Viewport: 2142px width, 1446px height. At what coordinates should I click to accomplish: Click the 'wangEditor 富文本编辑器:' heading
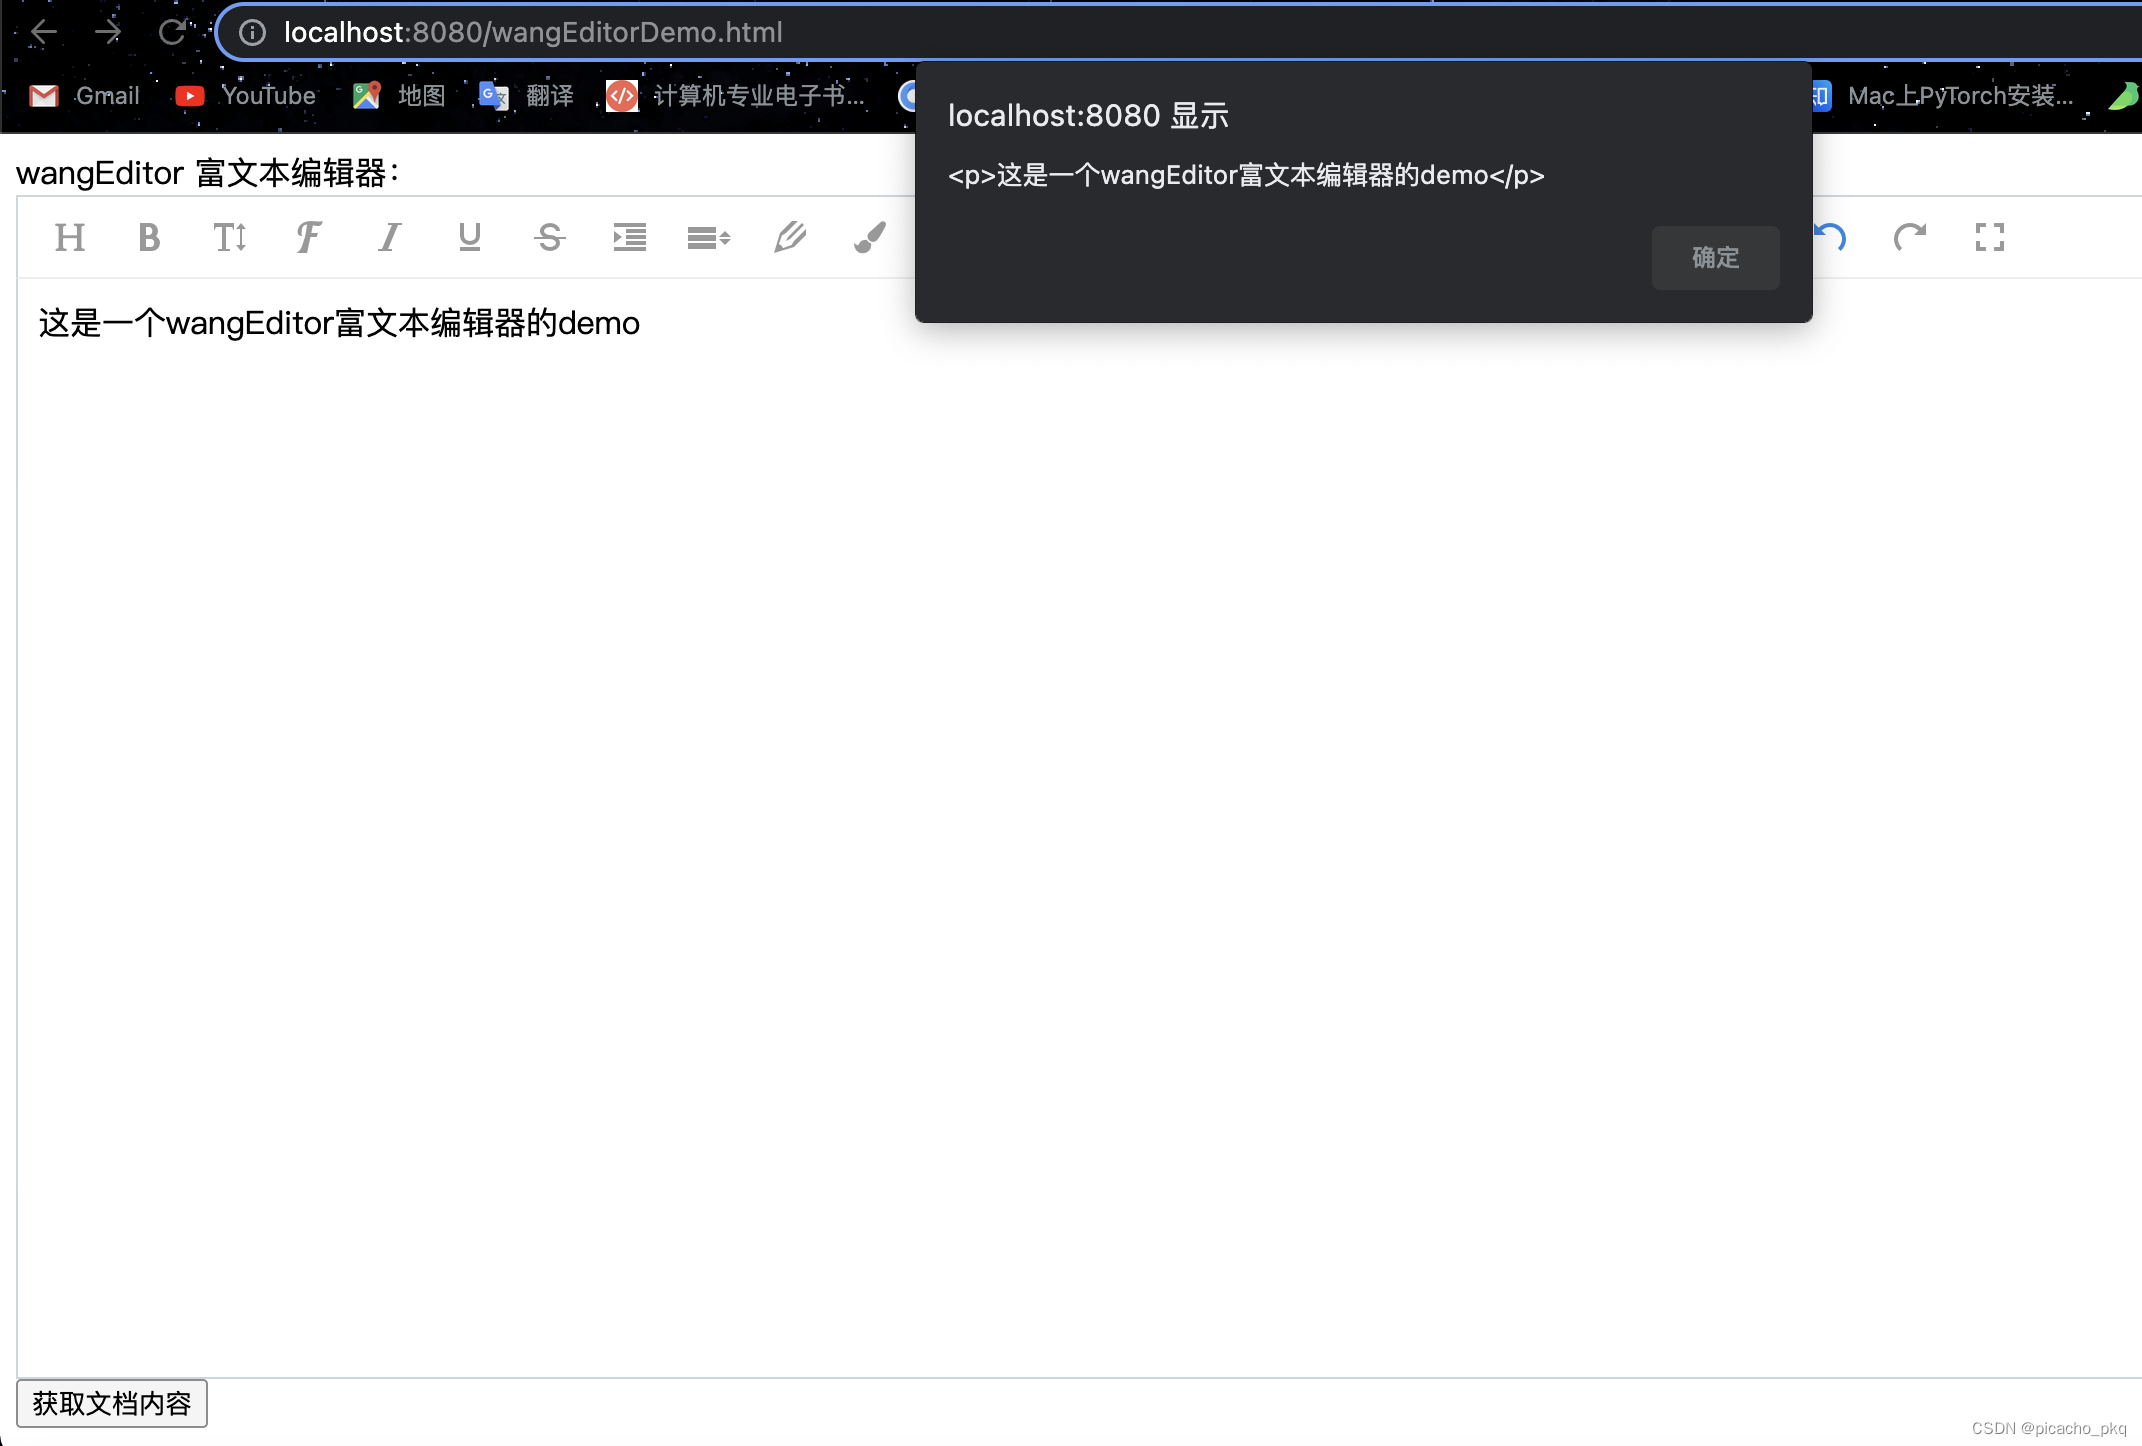tap(208, 173)
